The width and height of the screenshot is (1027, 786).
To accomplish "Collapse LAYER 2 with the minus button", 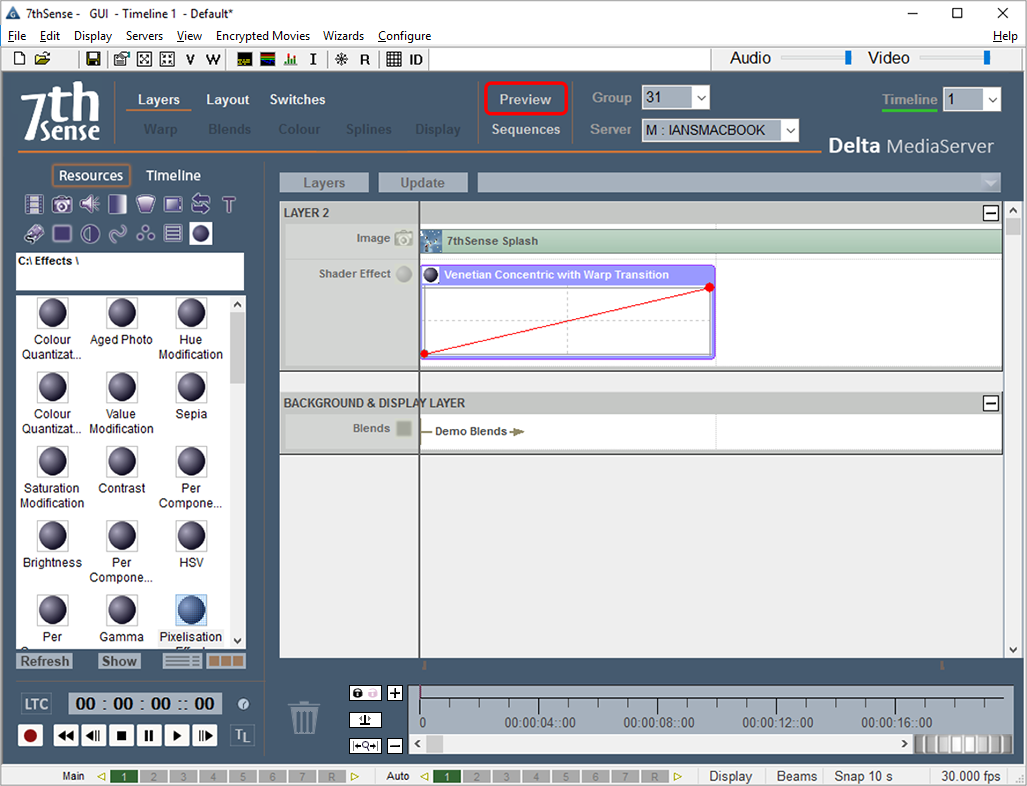I will [x=991, y=213].
